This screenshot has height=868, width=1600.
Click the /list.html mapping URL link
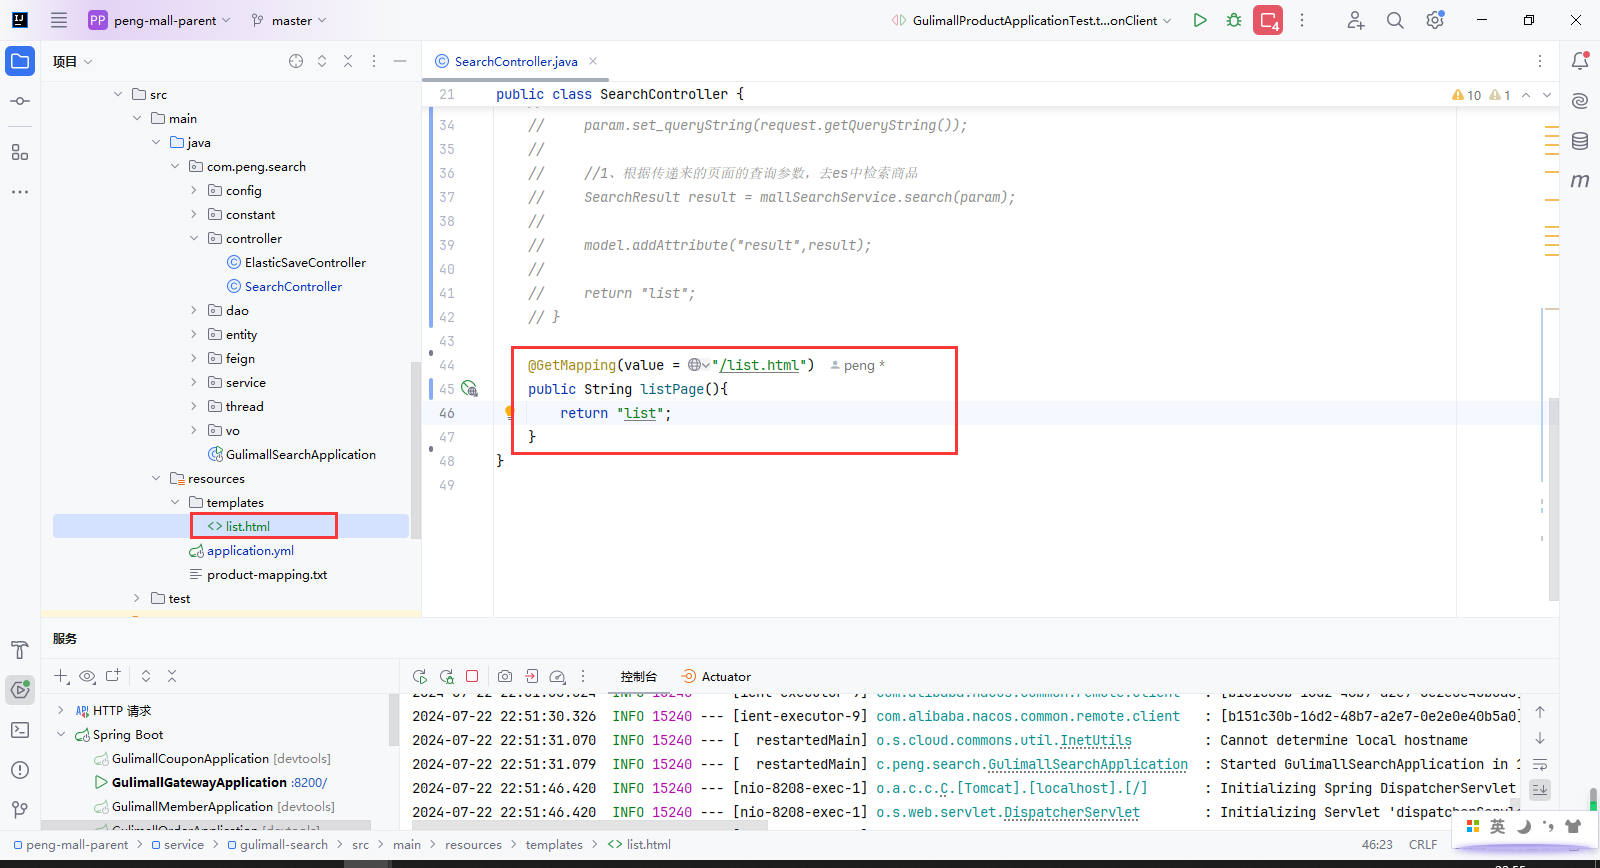pyautogui.click(x=758, y=365)
